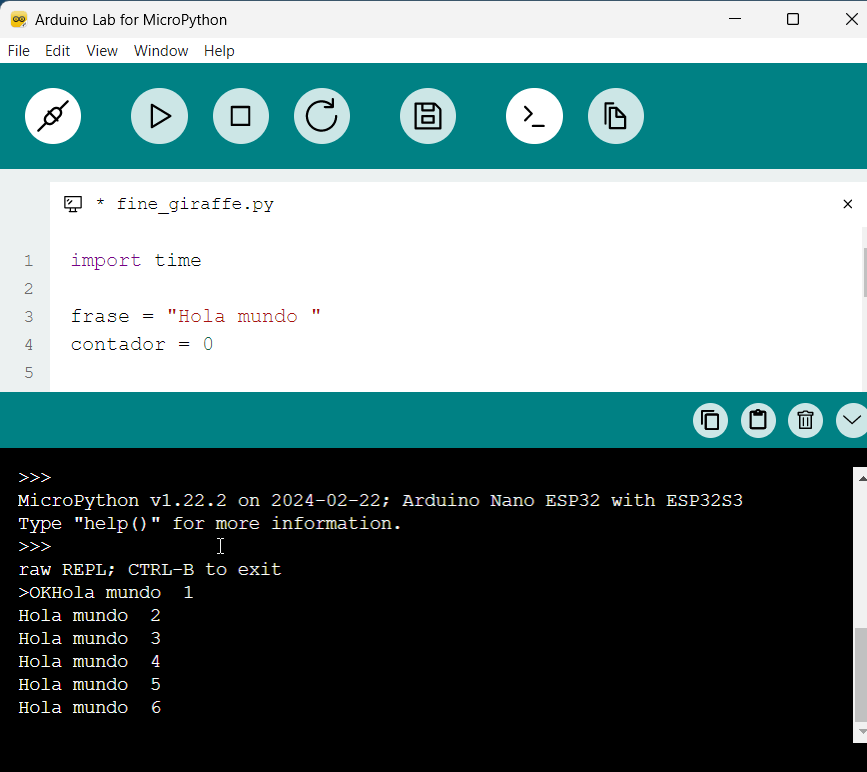Click the terminal scroll-up arrow
The image size is (867, 772).
pos(861,478)
